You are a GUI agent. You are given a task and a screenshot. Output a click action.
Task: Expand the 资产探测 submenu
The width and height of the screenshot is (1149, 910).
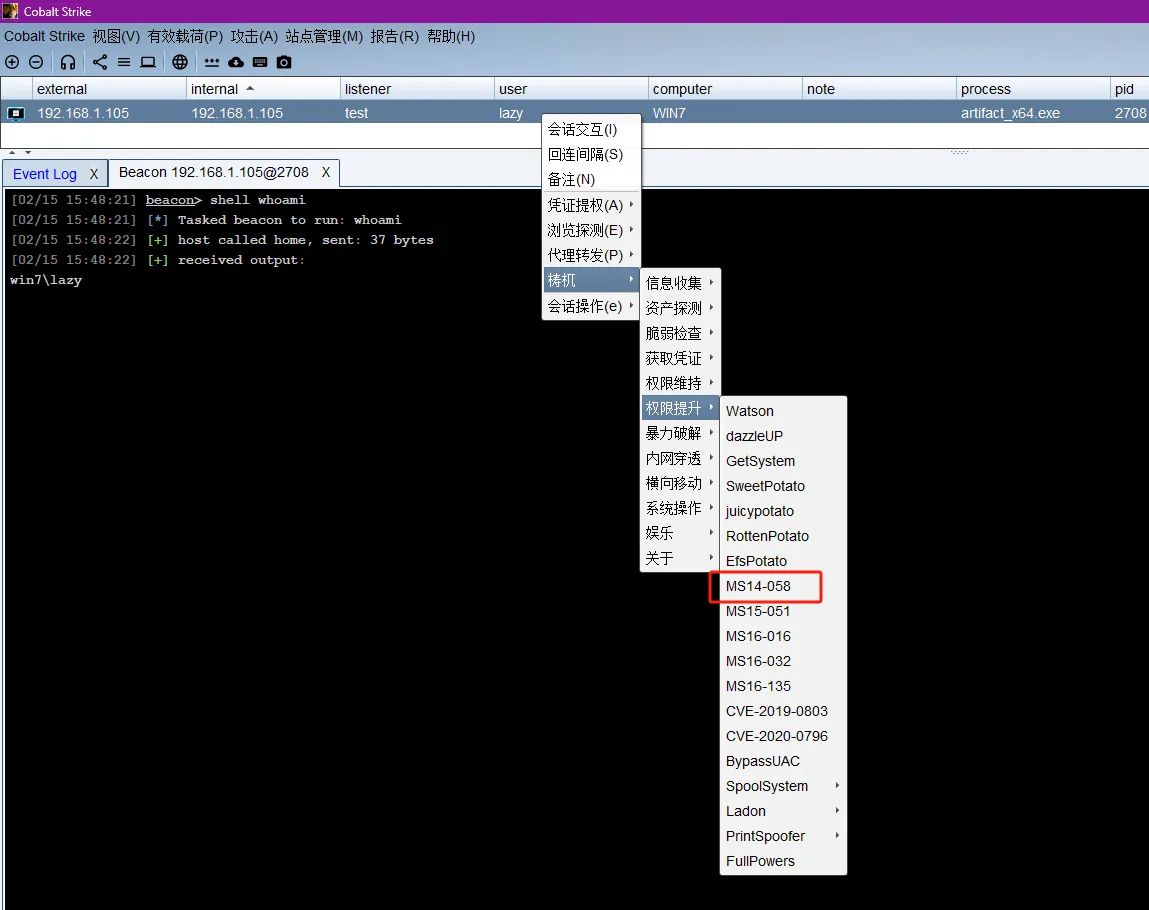[x=680, y=308]
